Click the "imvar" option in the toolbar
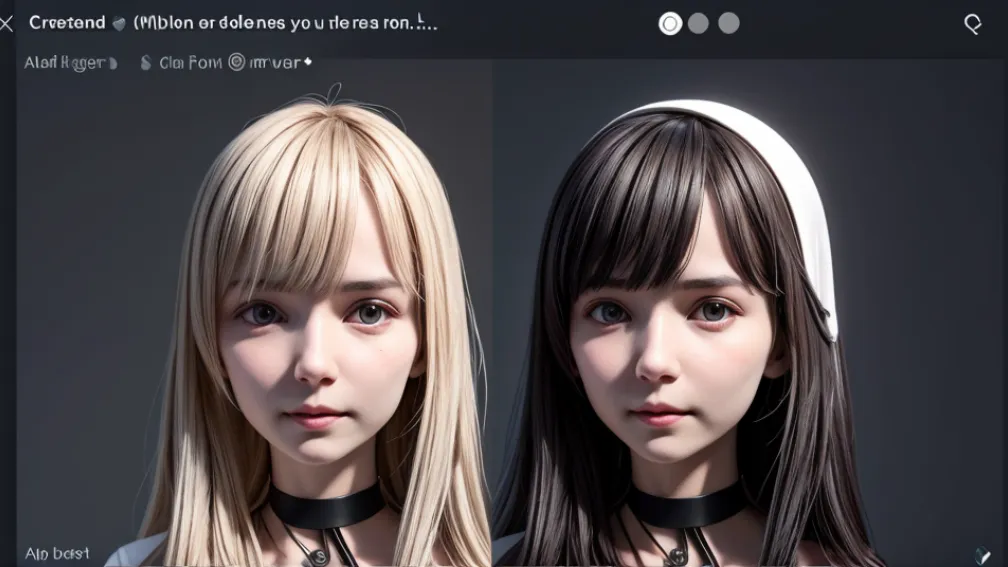This screenshot has height=567, width=1008. tap(273, 63)
